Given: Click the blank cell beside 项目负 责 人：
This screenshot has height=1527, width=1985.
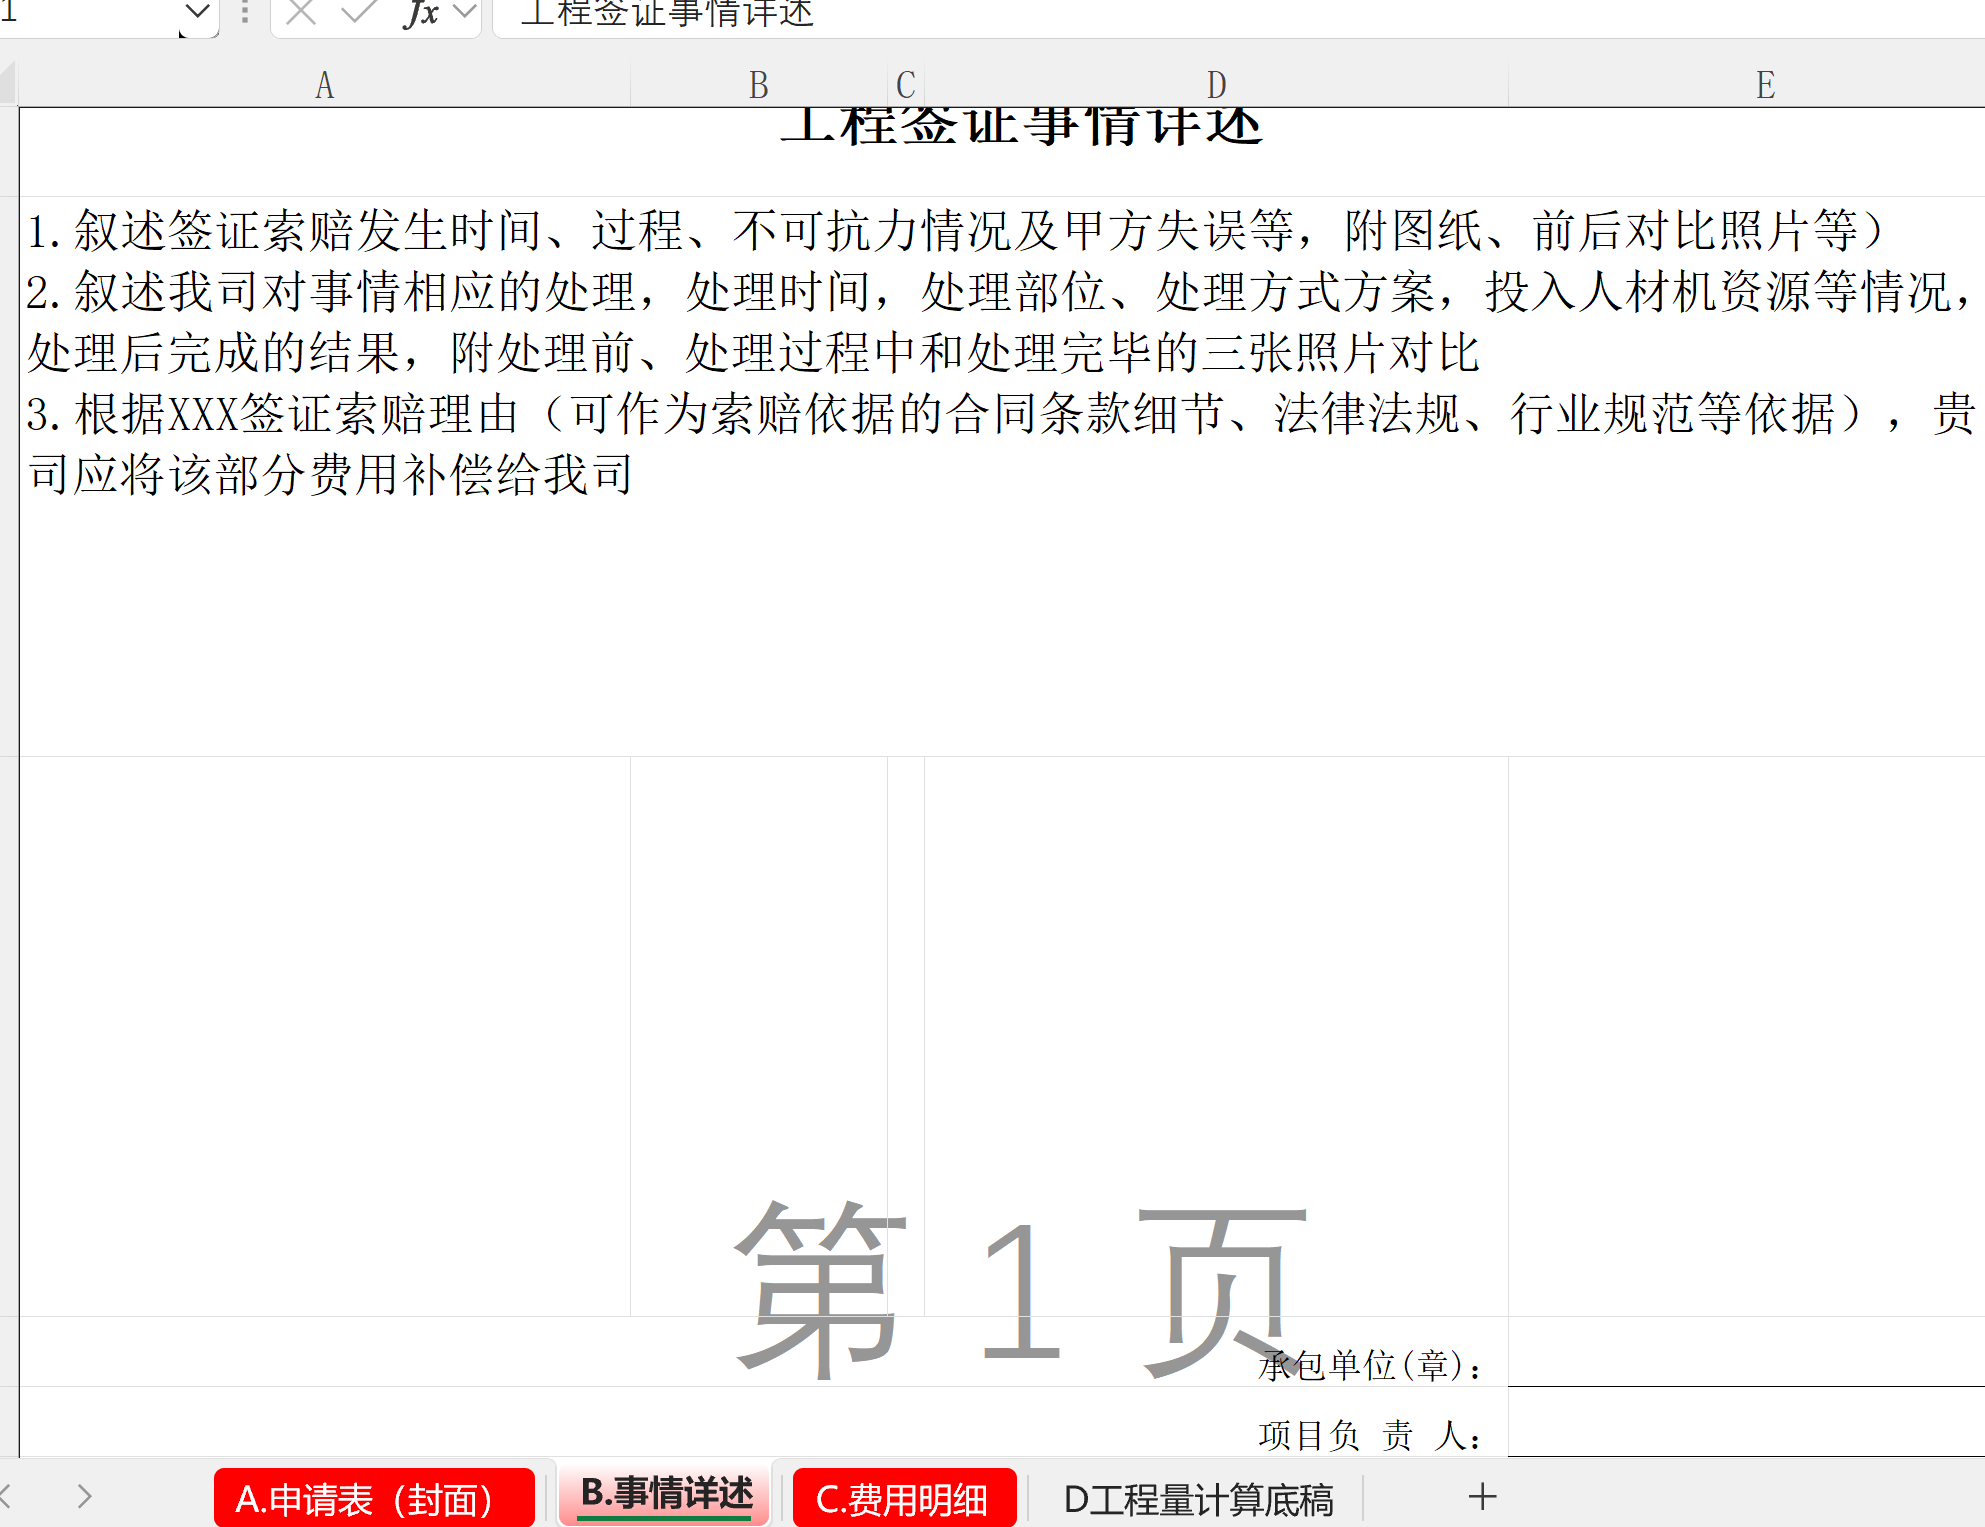Looking at the screenshot, I should click(x=1746, y=1422).
